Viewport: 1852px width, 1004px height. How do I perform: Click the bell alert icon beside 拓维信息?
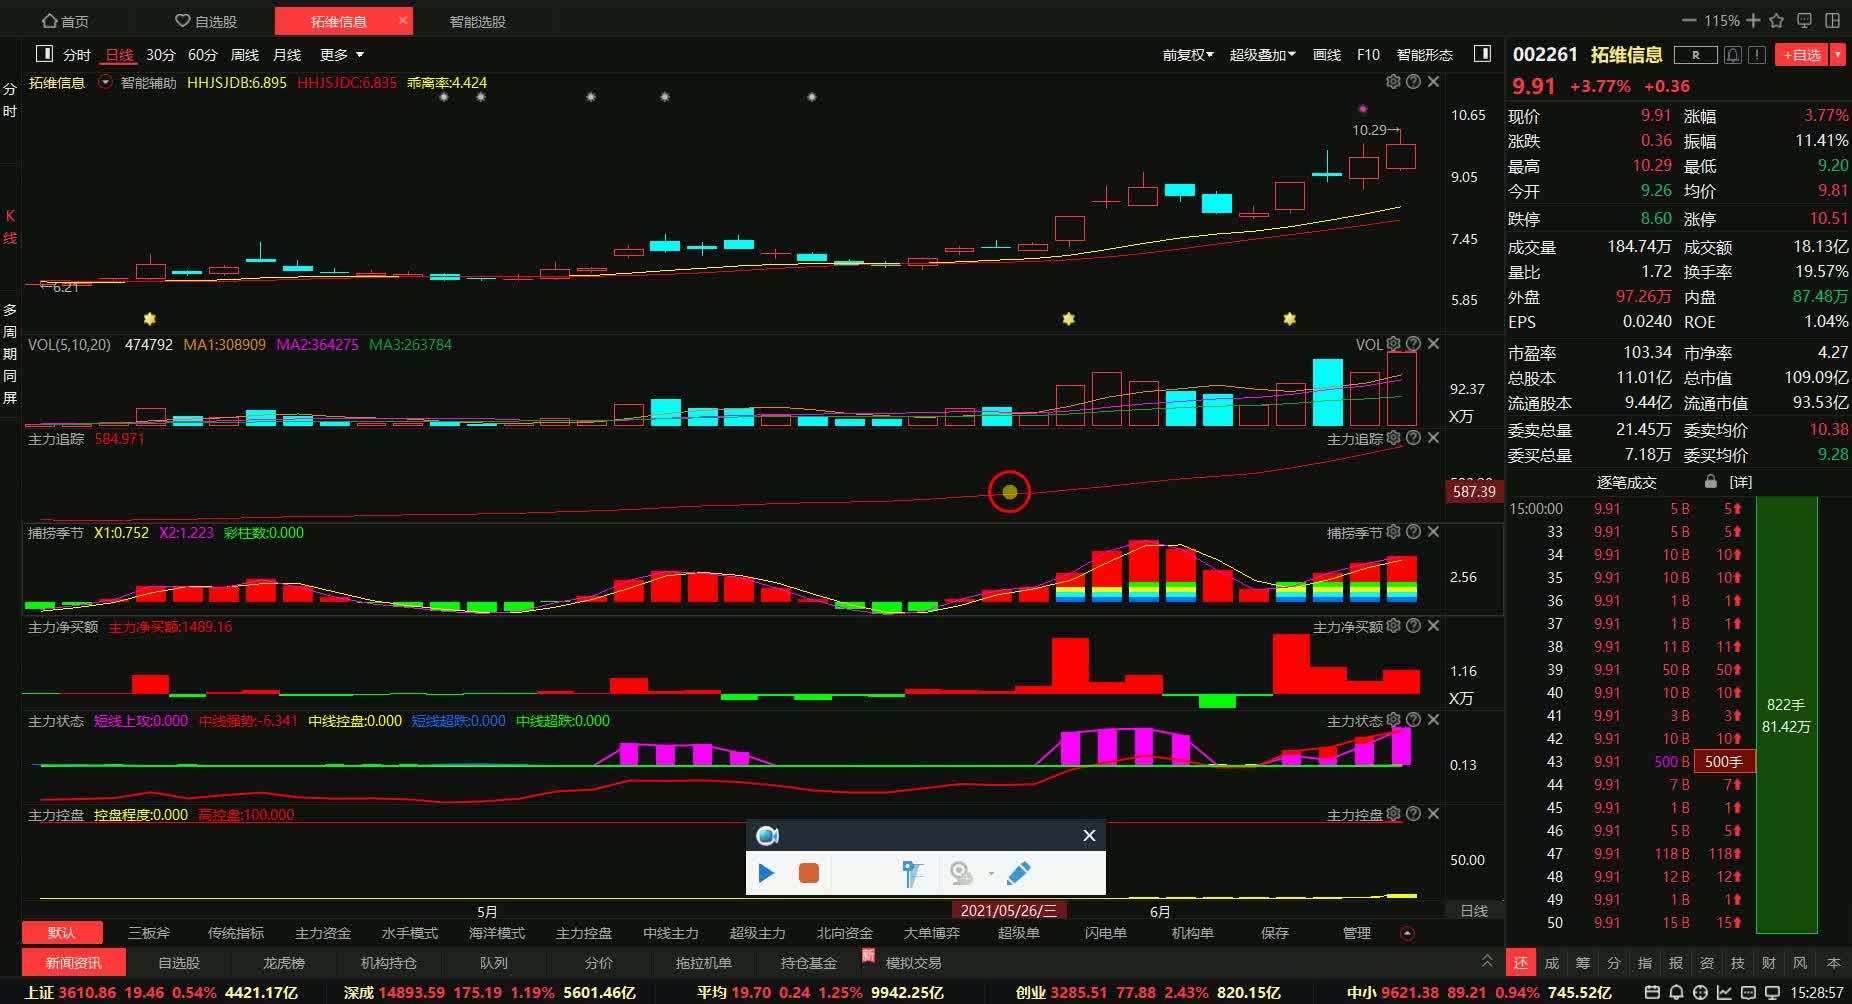click(1733, 55)
